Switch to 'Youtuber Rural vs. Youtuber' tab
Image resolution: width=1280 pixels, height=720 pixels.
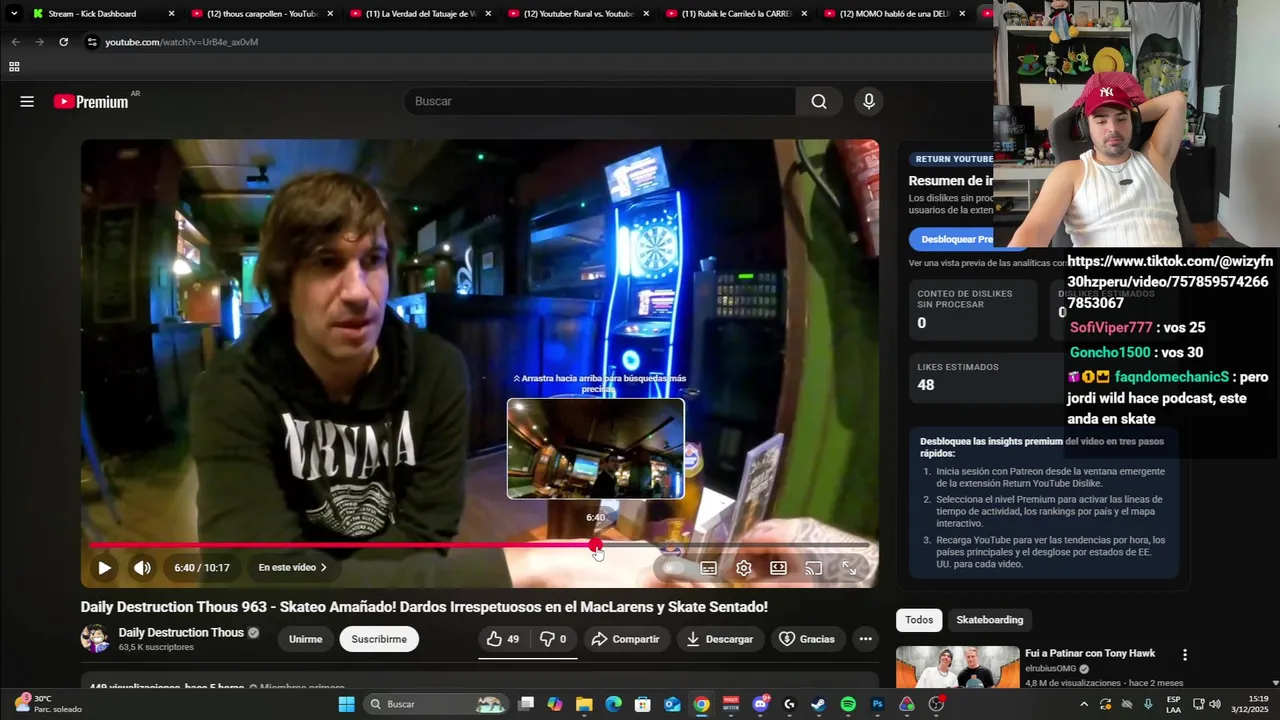(x=578, y=14)
